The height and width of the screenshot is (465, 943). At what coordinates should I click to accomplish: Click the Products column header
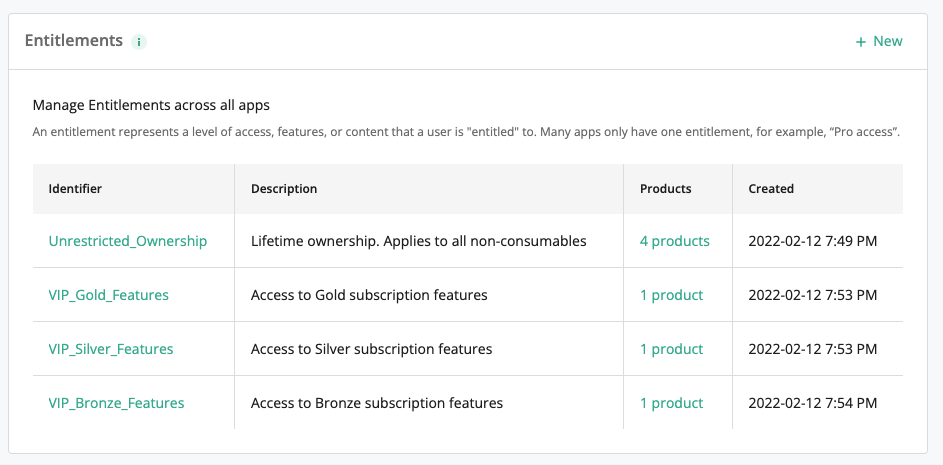[666, 188]
